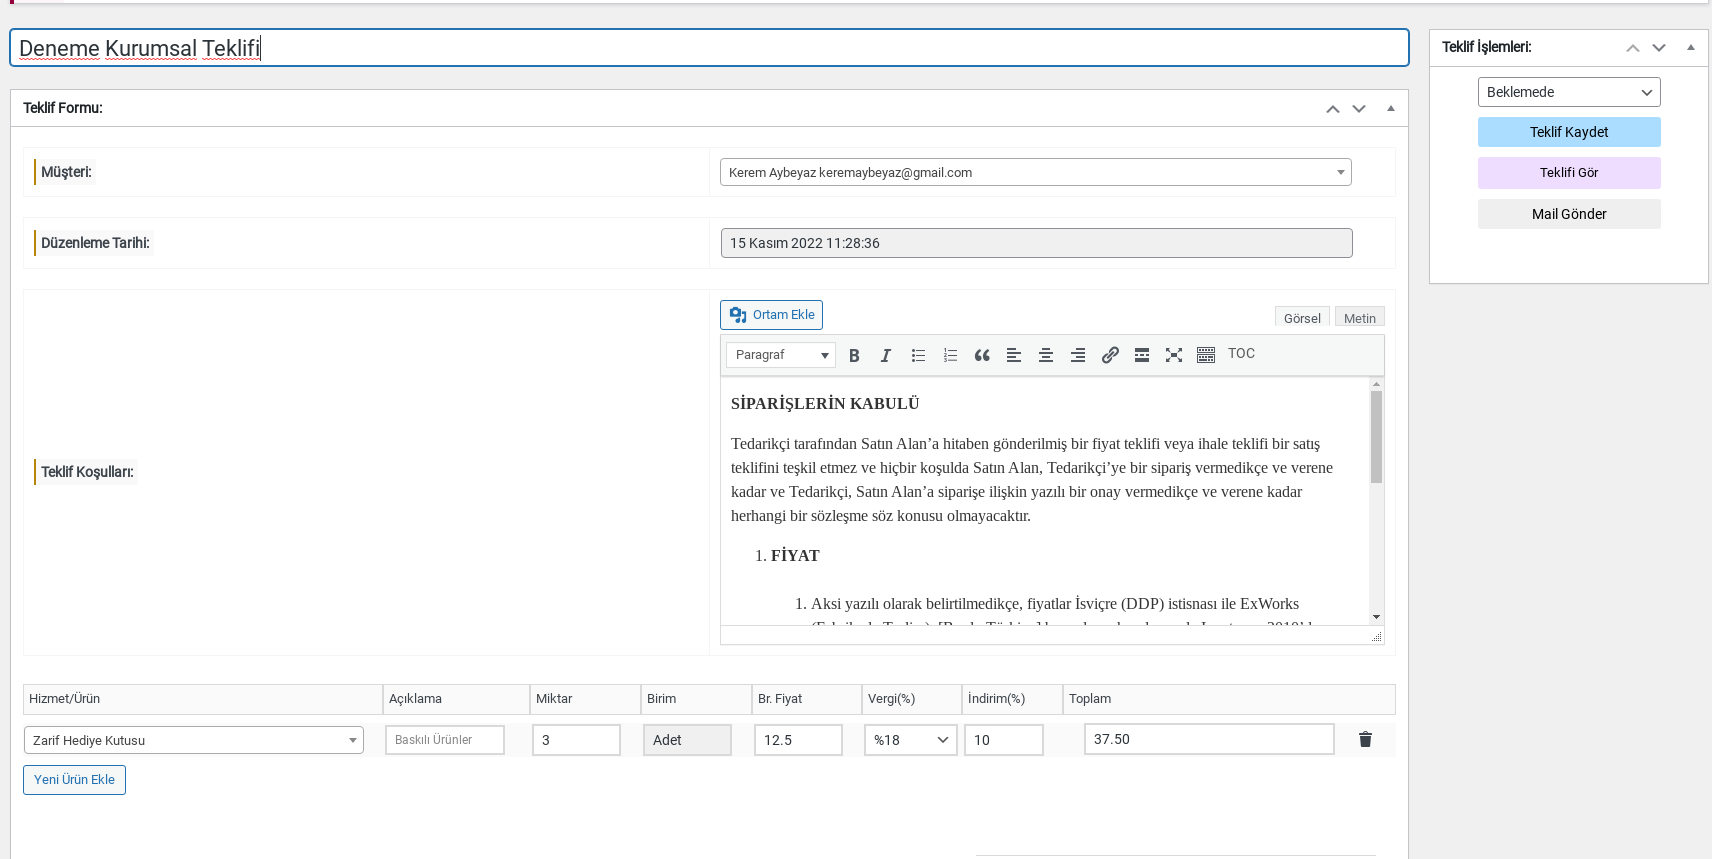
Task: Open the Müşteri customer dropdown
Action: [x=1035, y=172]
